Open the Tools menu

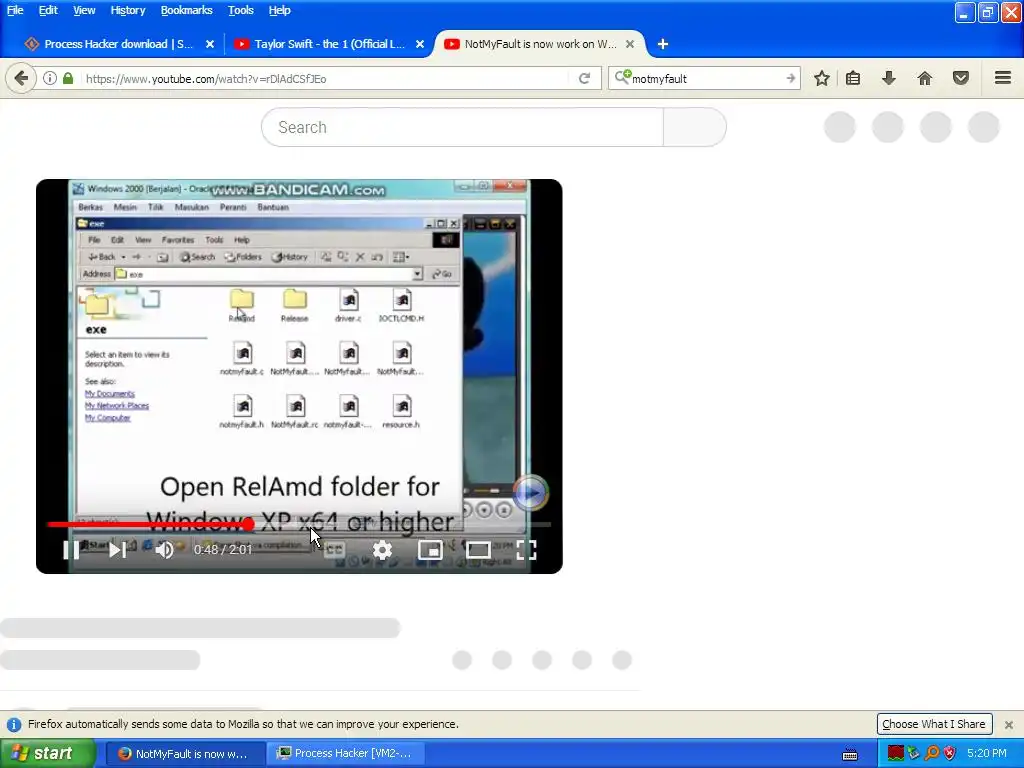click(x=240, y=10)
